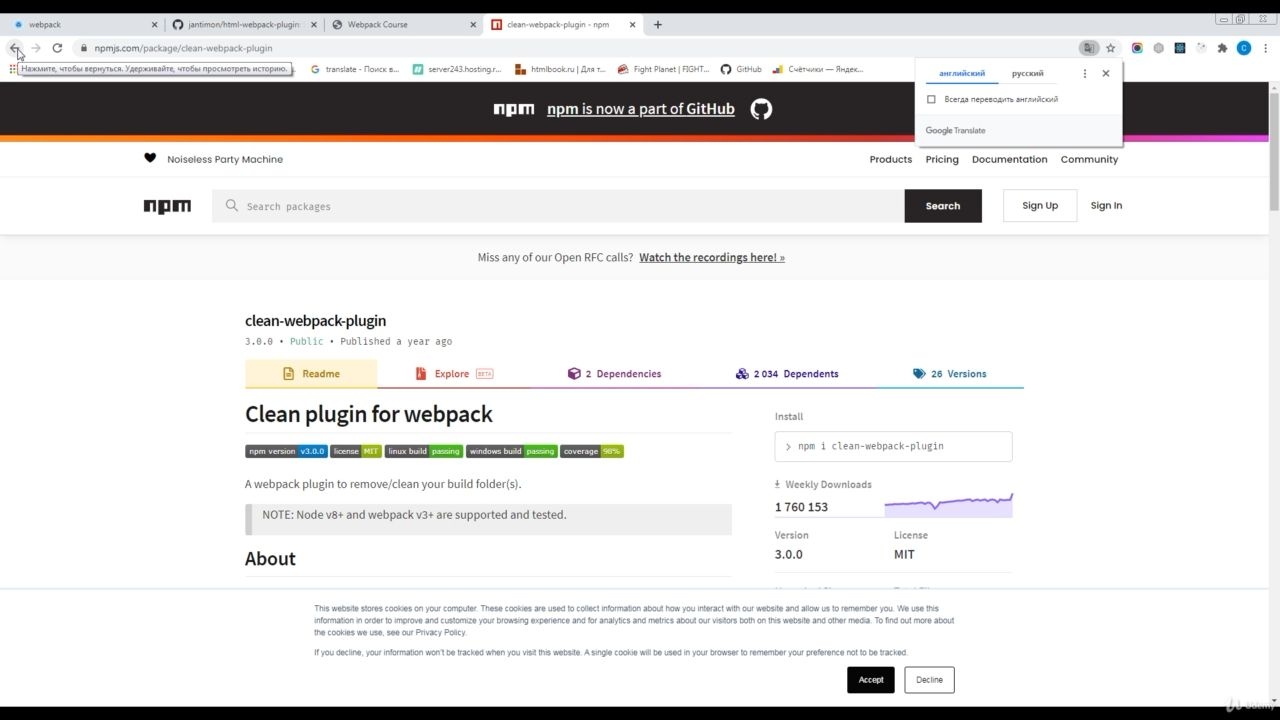Click the black Search button
Screen dimensions: 1280x720
coord(943,206)
